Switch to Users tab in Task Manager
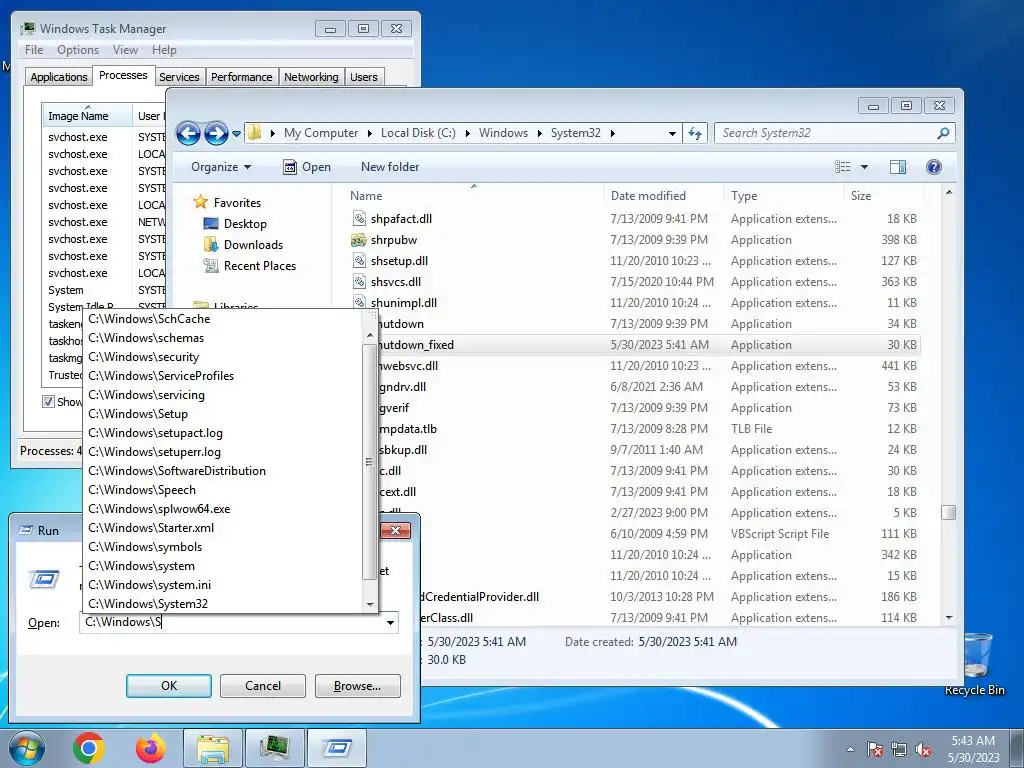This screenshot has height=768, width=1024. click(364, 77)
